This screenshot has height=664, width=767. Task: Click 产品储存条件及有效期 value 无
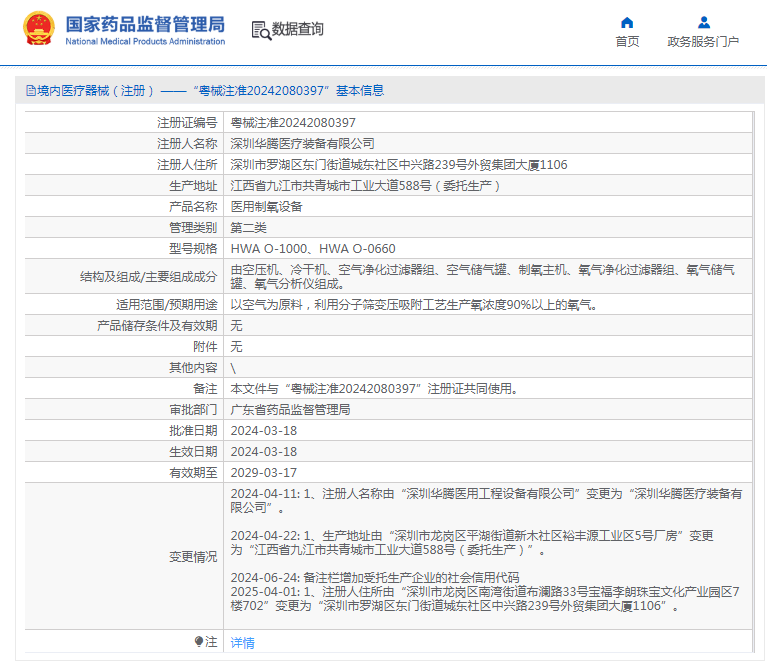tap(236, 326)
